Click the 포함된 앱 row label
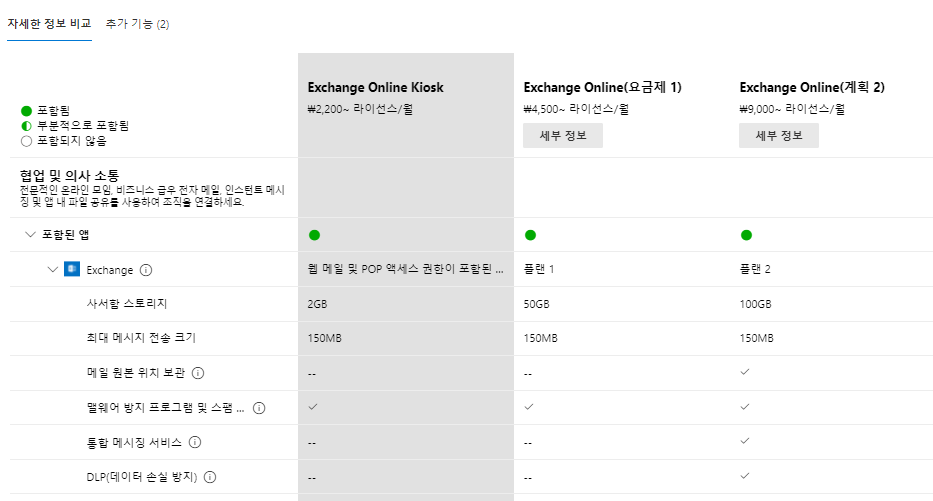933x501 pixels. 65,234
